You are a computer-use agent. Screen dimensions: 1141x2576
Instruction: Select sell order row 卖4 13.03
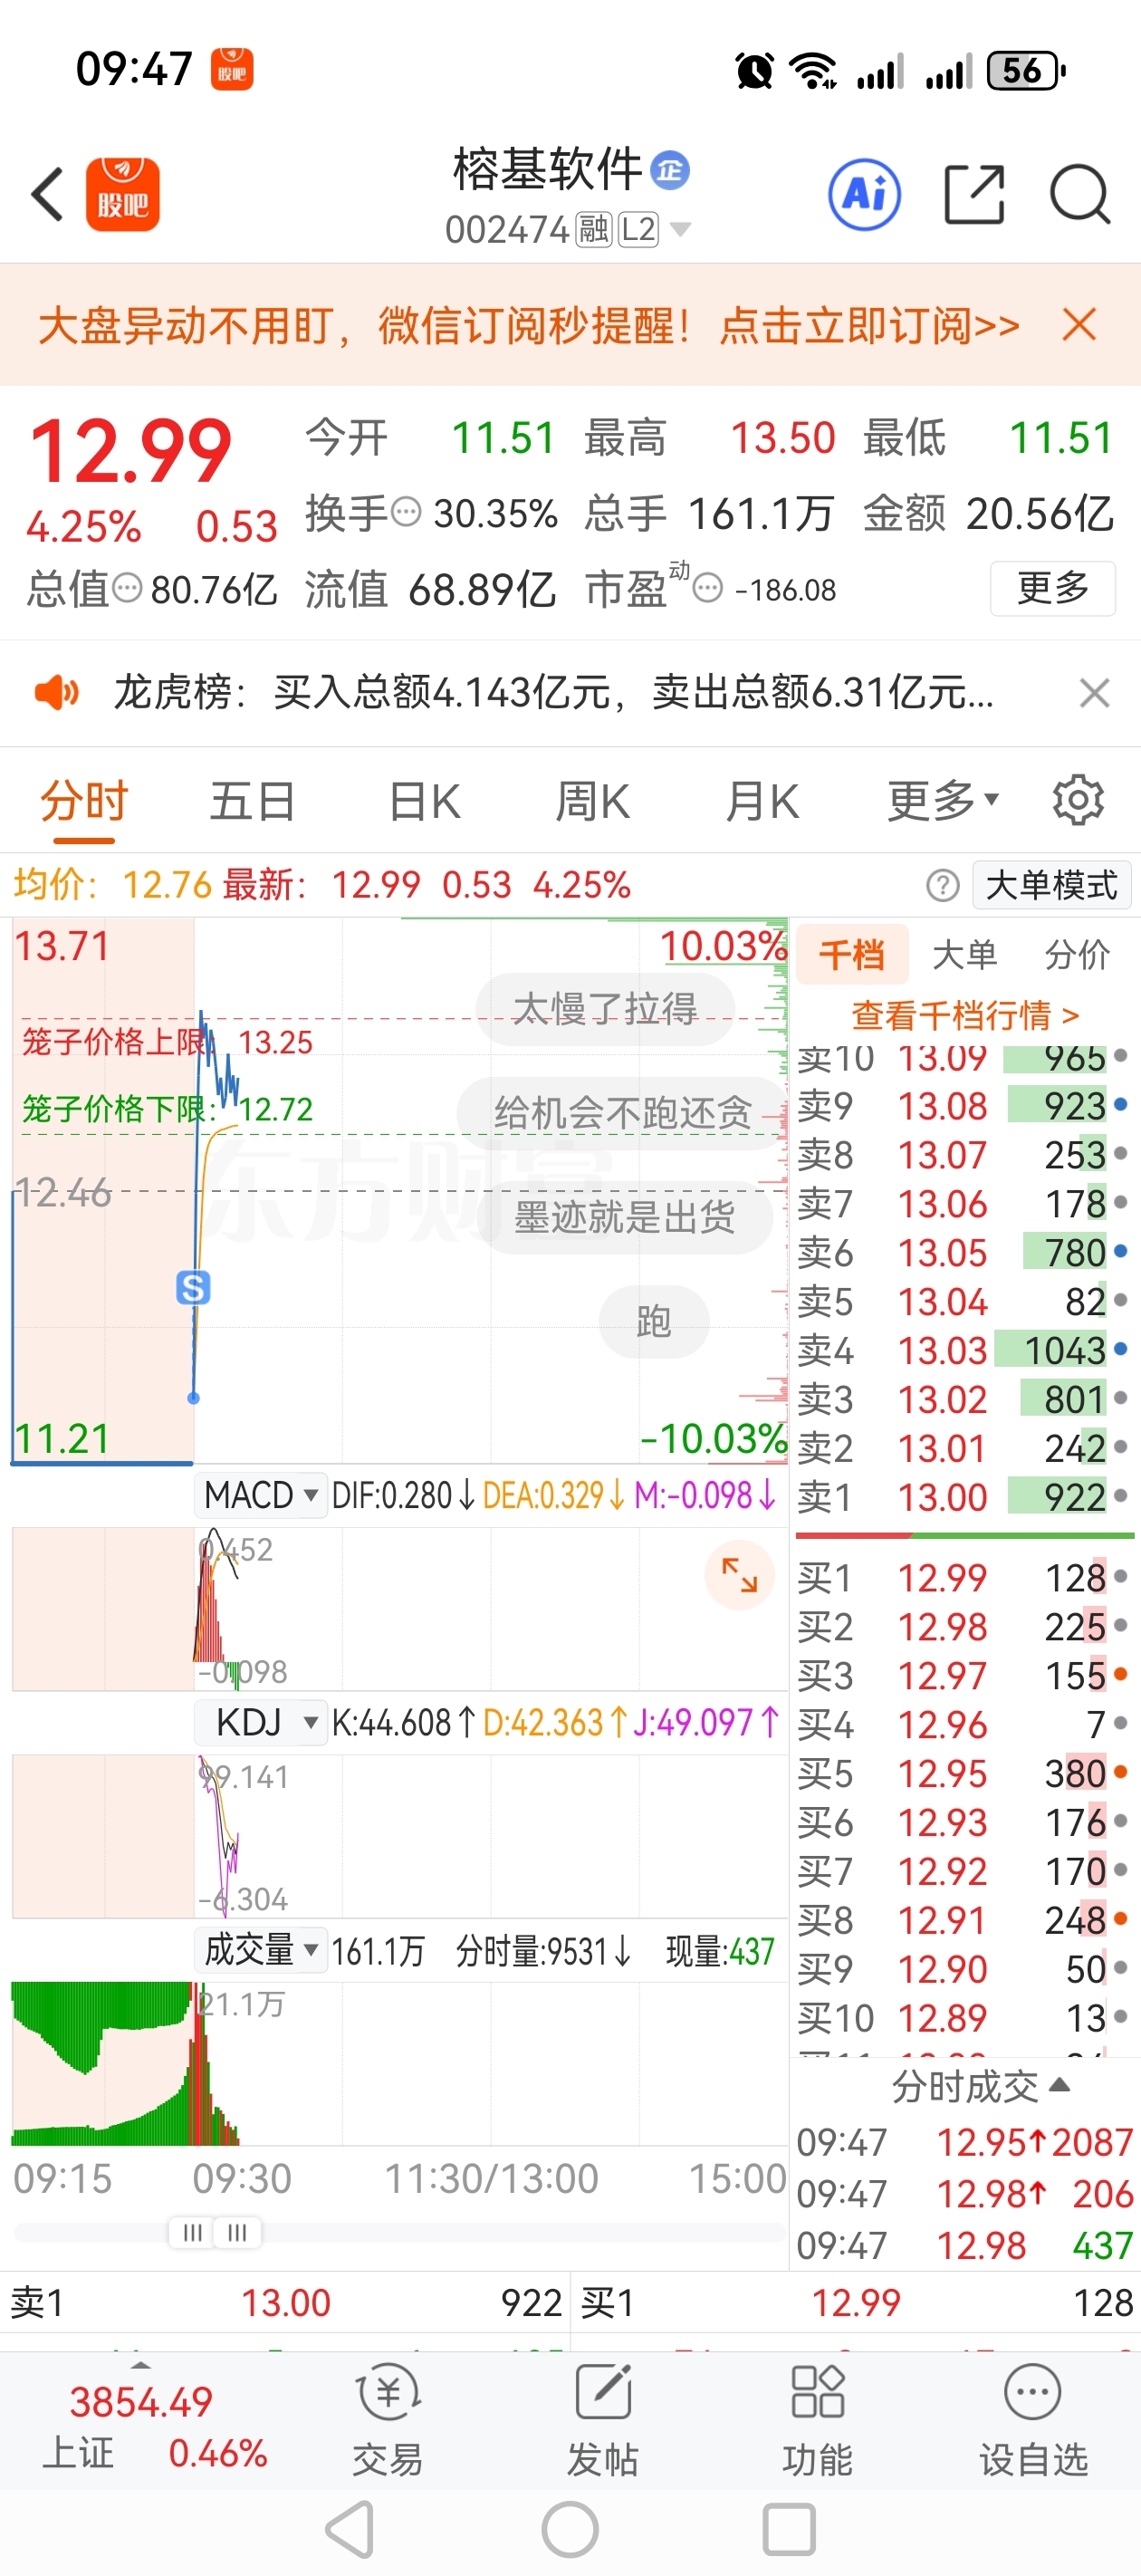(x=964, y=1350)
